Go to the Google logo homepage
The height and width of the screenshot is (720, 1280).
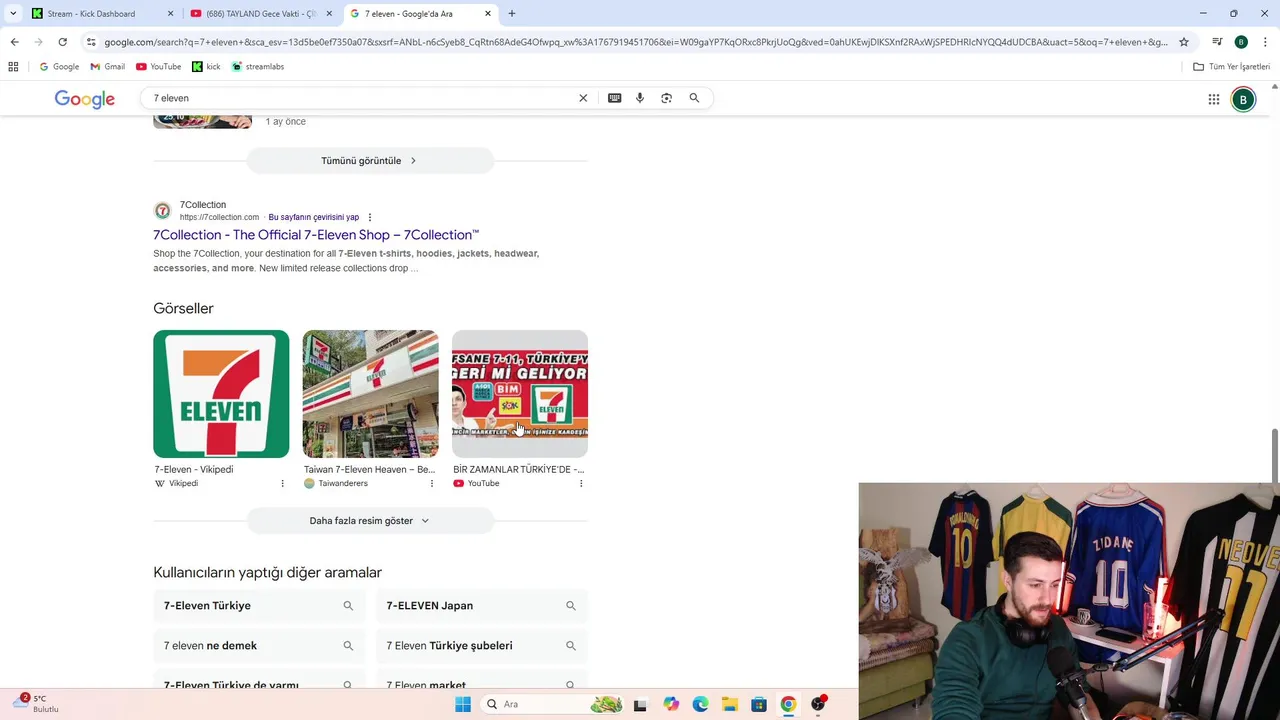(x=84, y=99)
